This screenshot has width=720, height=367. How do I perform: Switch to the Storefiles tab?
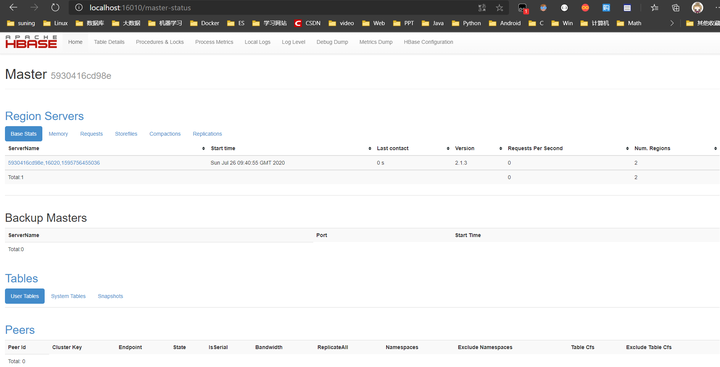126,134
